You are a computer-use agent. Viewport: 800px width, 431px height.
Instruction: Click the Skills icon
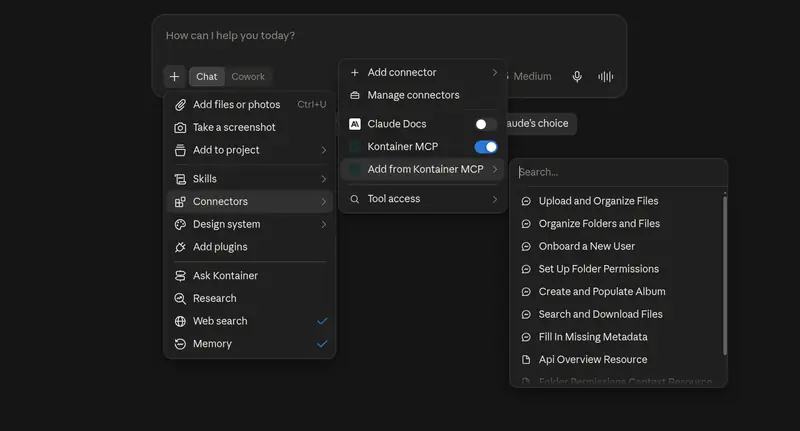click(180, 179)
